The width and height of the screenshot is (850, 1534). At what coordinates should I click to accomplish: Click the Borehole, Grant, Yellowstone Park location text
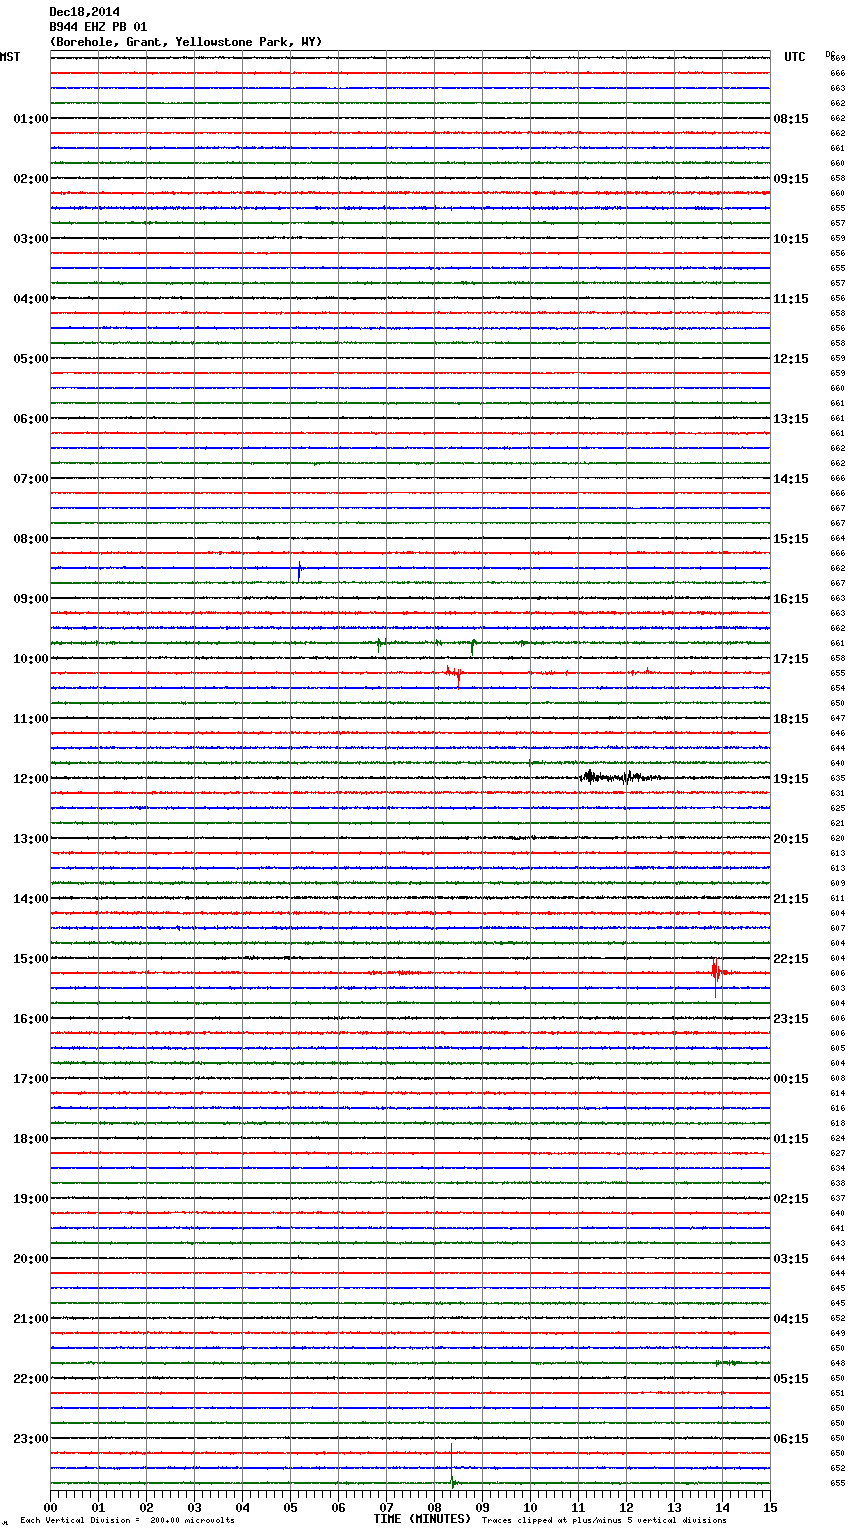click(x=186, y=42)
